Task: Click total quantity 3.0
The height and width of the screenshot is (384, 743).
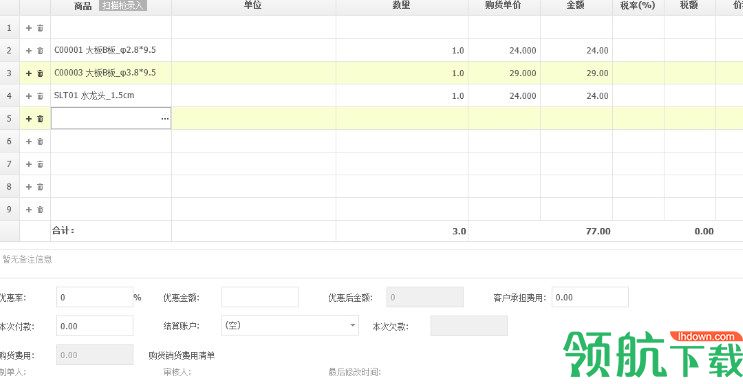Action: tap(458, 231)
